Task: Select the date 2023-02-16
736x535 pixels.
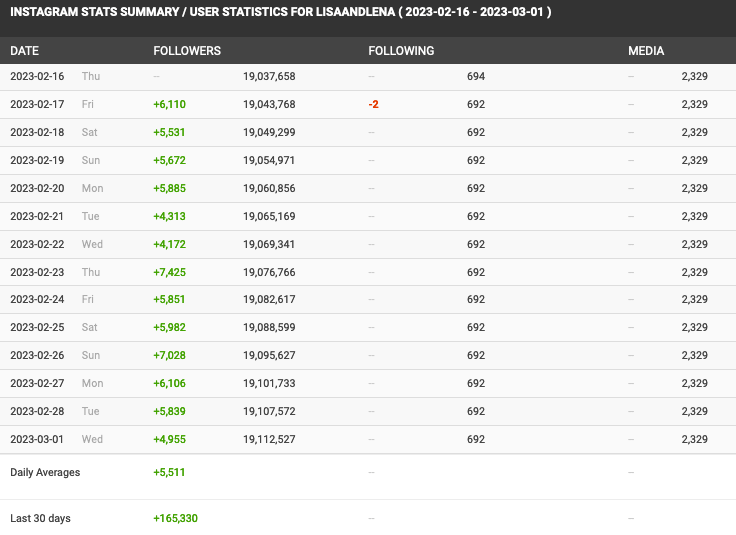Action: 37,76
